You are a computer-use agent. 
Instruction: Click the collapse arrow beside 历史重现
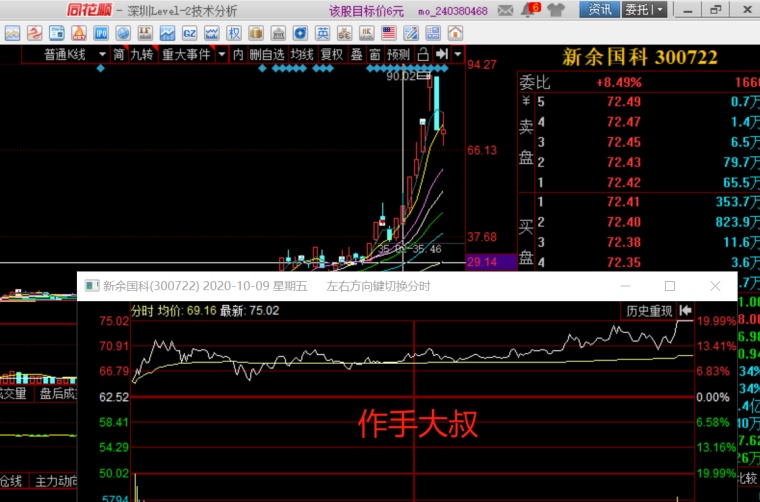tap(685, 310)
